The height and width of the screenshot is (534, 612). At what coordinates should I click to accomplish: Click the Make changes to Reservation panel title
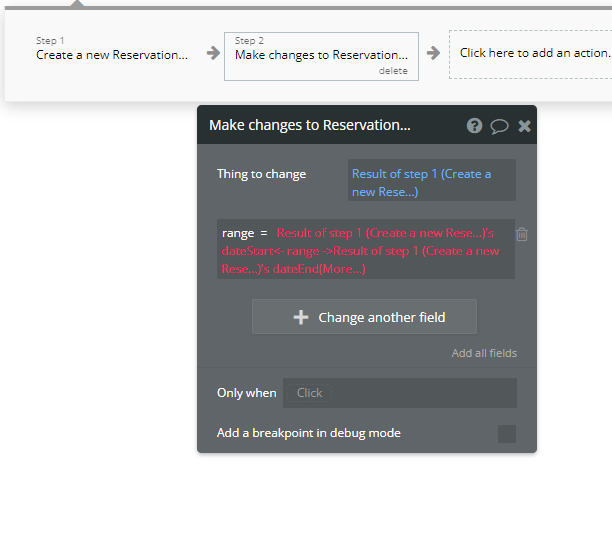pos(309,126)
